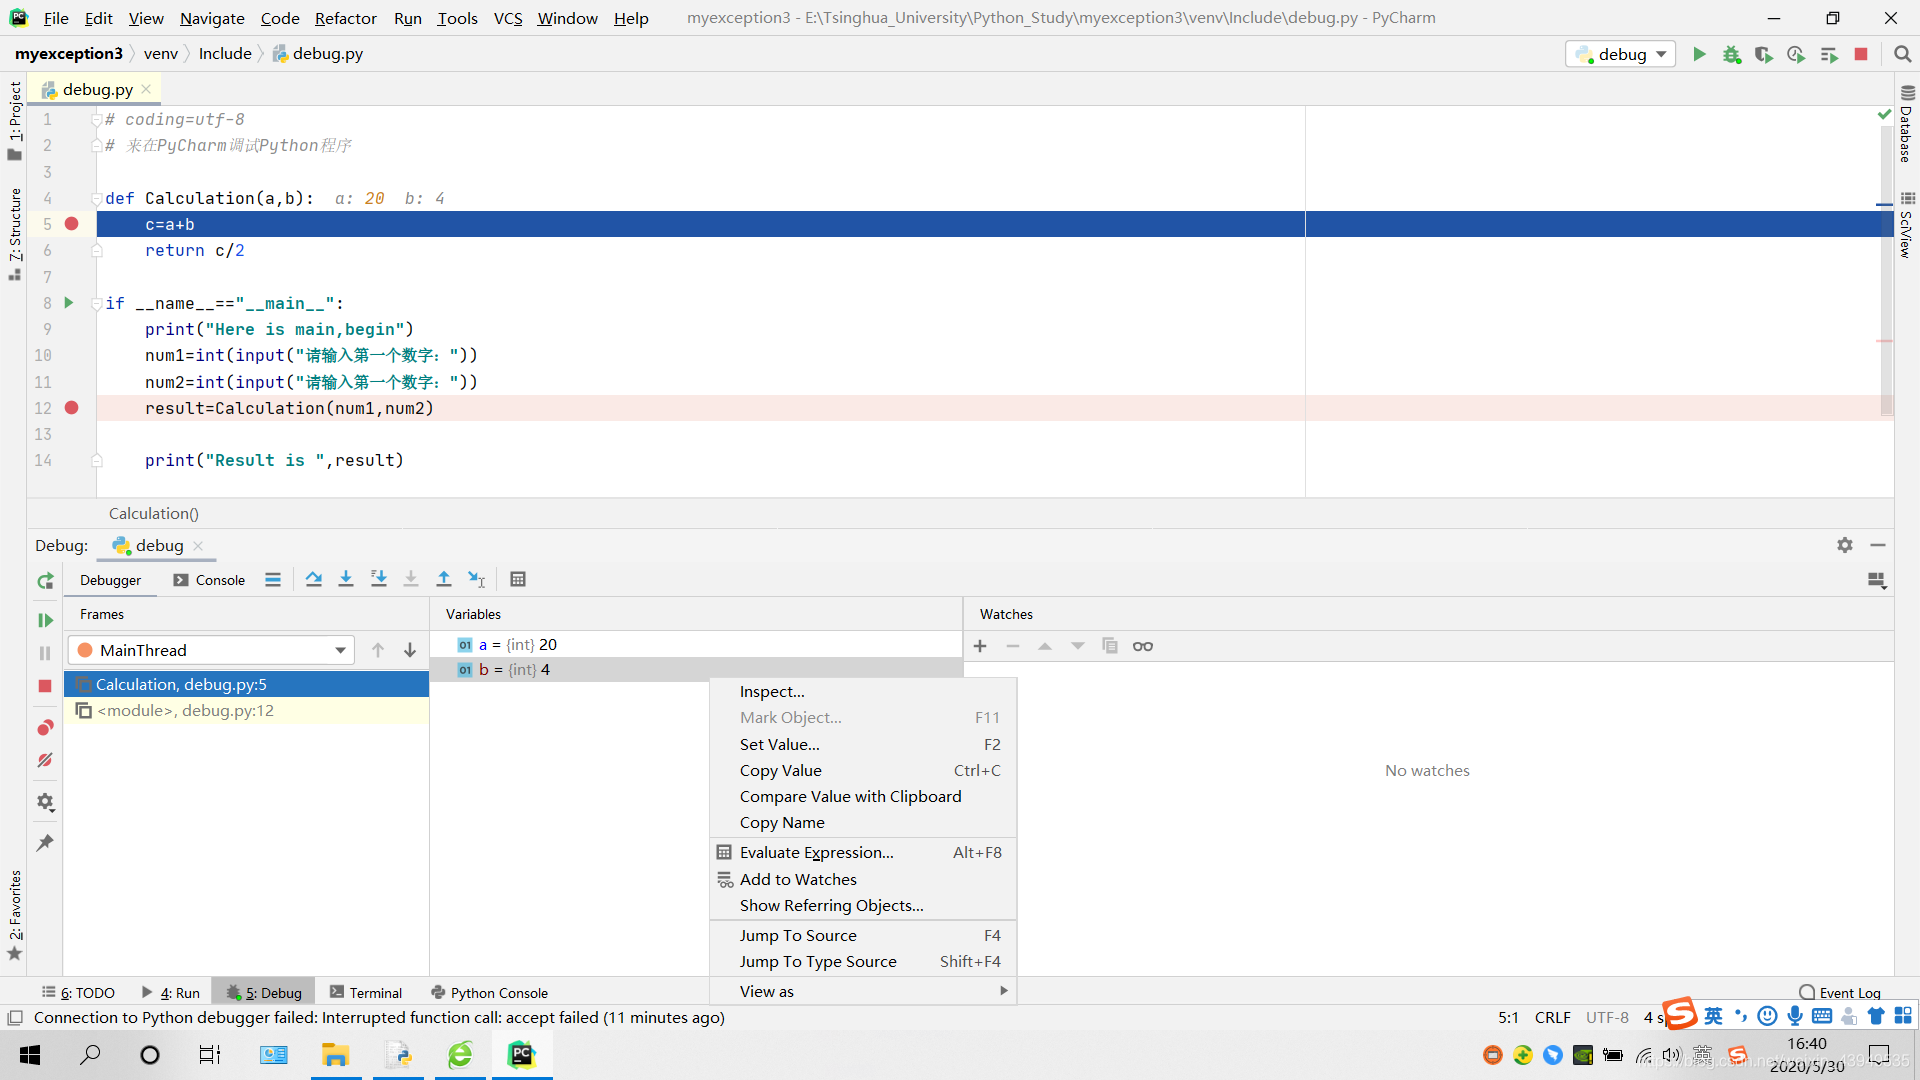Choose Add to Watches from context menu
The height and width of the screenshot is (1080, 1920).
tap(862, 879)
